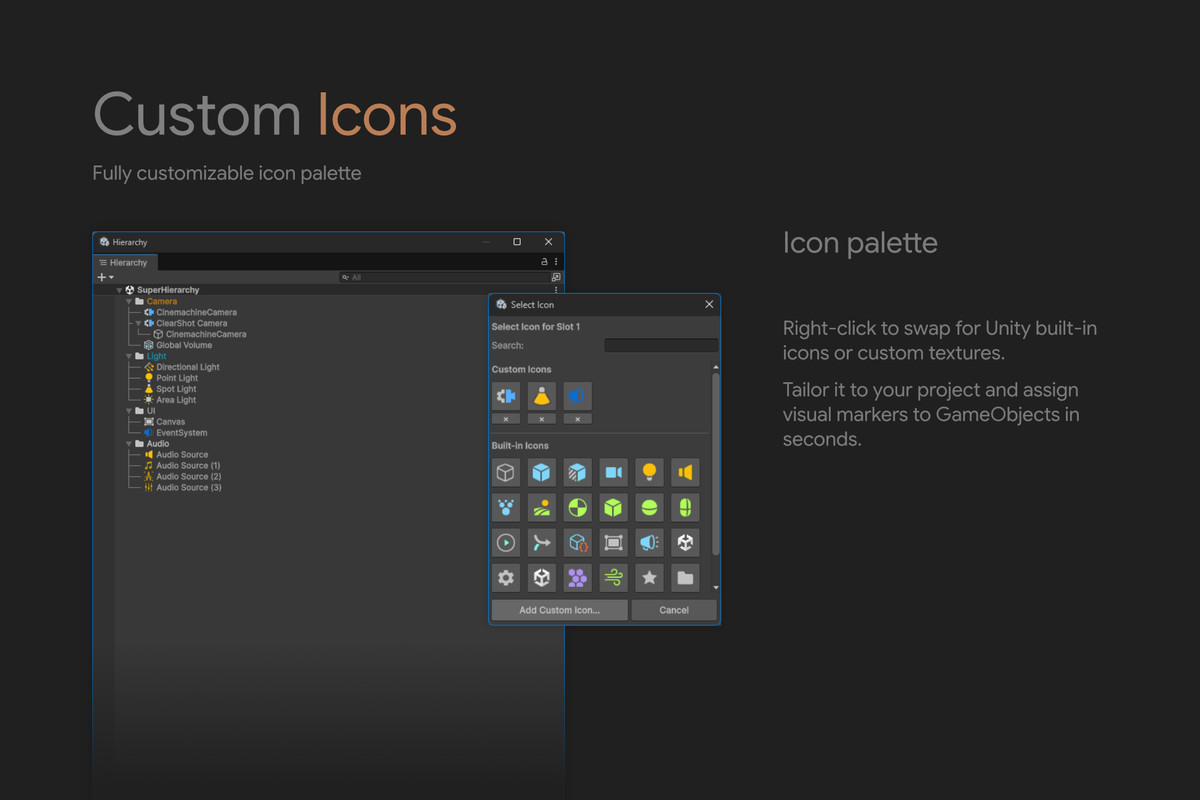Click the icon list scroll-down arrow
Image resolution: width=1200 pixels, height=800 pixels.
click(x=716, y=588)
